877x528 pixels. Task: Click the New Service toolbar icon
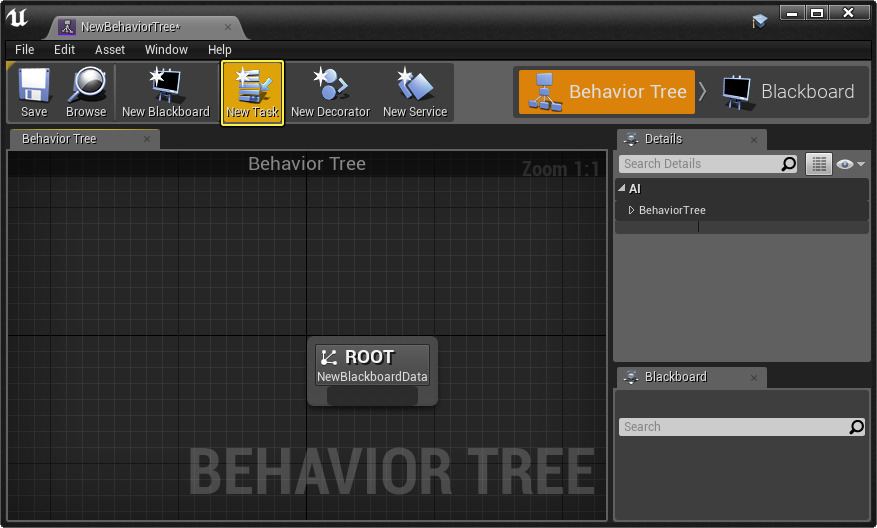414,93
